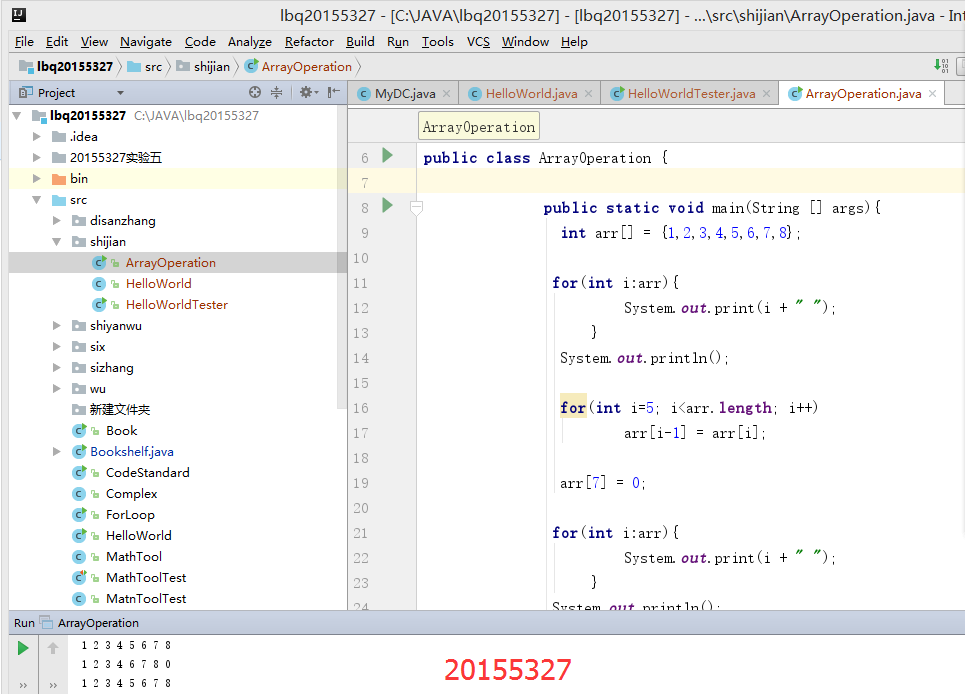
Task: Click the Collapse All icon in Project panel
Action: pos(276,92)
